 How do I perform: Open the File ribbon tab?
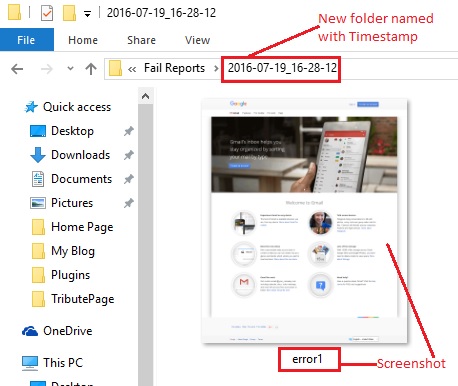[26, 40]
